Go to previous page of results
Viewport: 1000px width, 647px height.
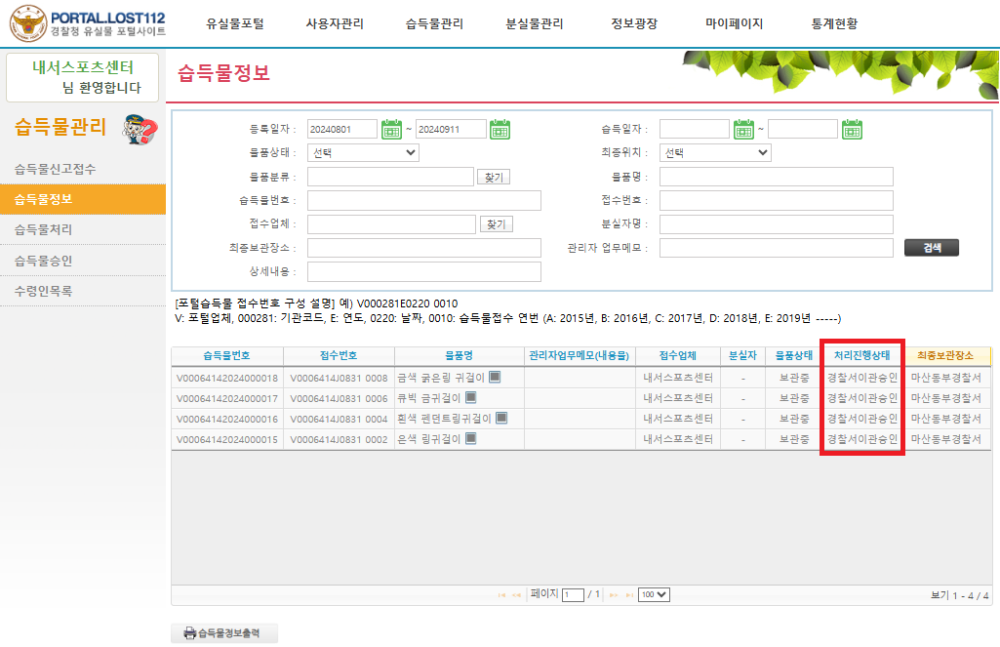(517, 595)
